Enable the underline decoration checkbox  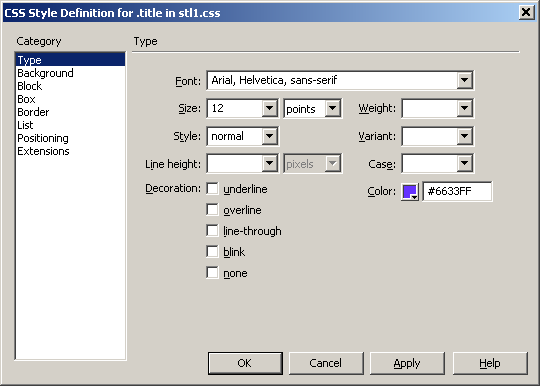point(212,189)
